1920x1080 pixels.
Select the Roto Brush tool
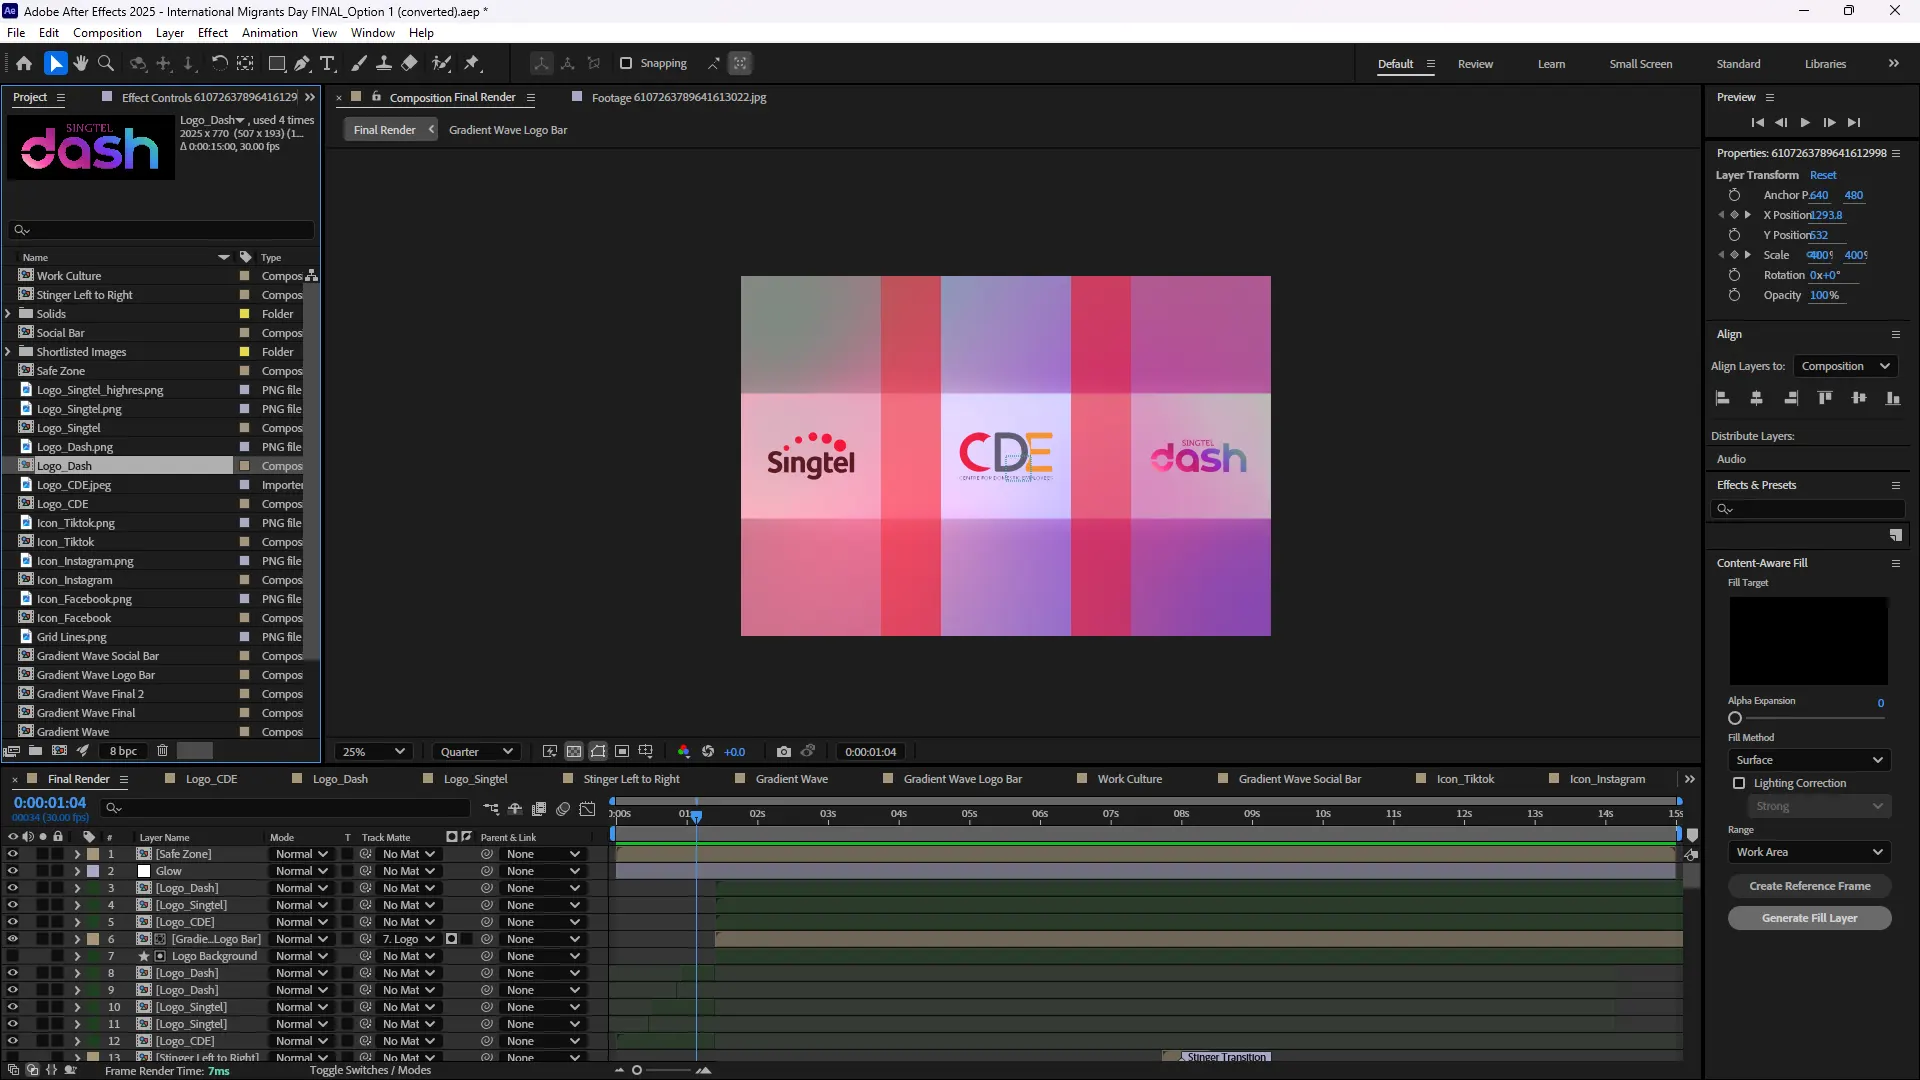[441, 63]
